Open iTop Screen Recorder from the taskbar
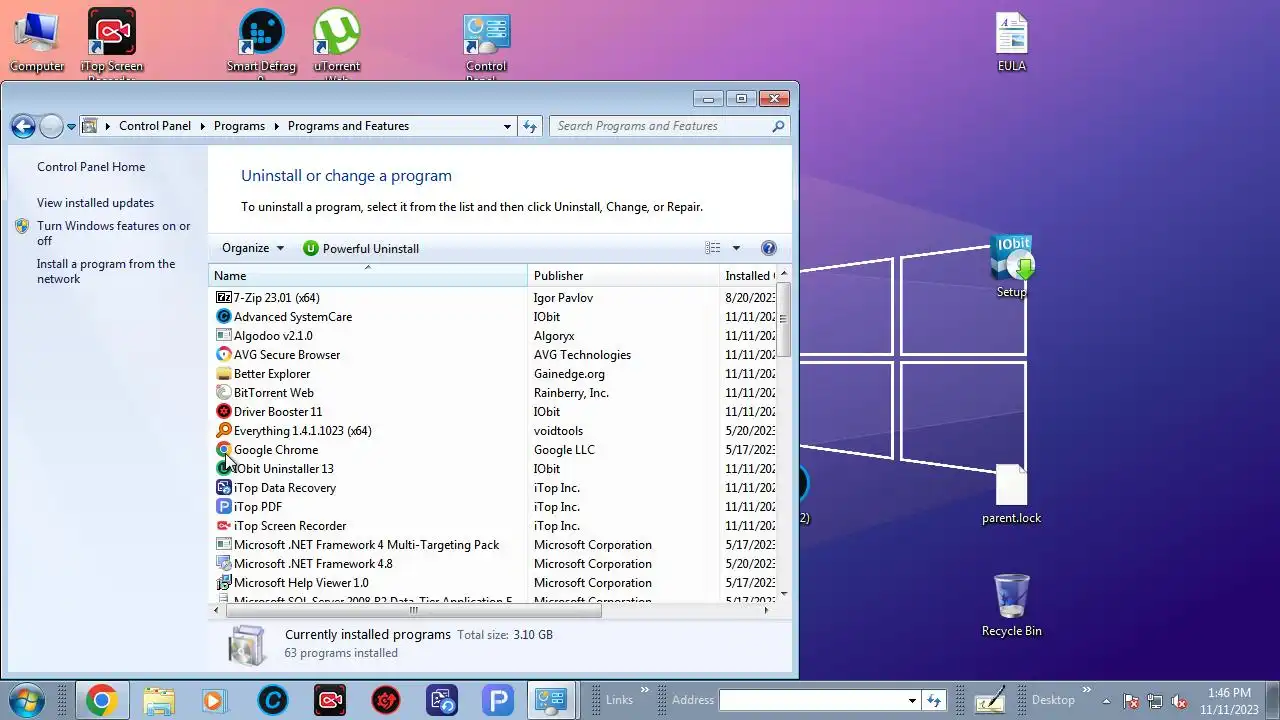The height and width of the screenshot is (720, 1280). (330, 700)
